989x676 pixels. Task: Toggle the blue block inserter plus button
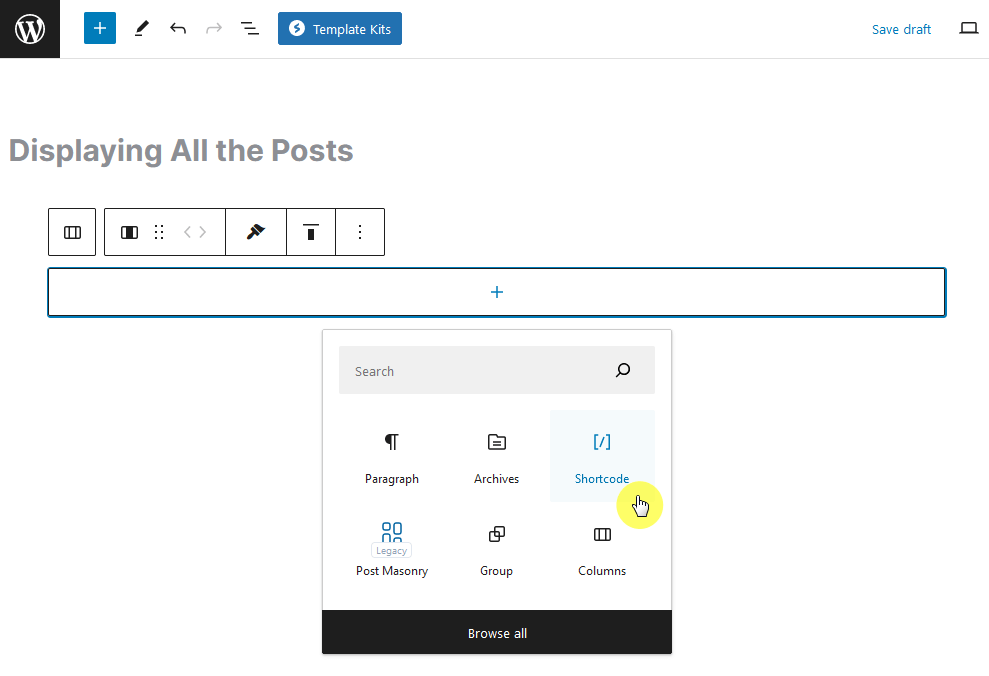click(x=100, y=28)
